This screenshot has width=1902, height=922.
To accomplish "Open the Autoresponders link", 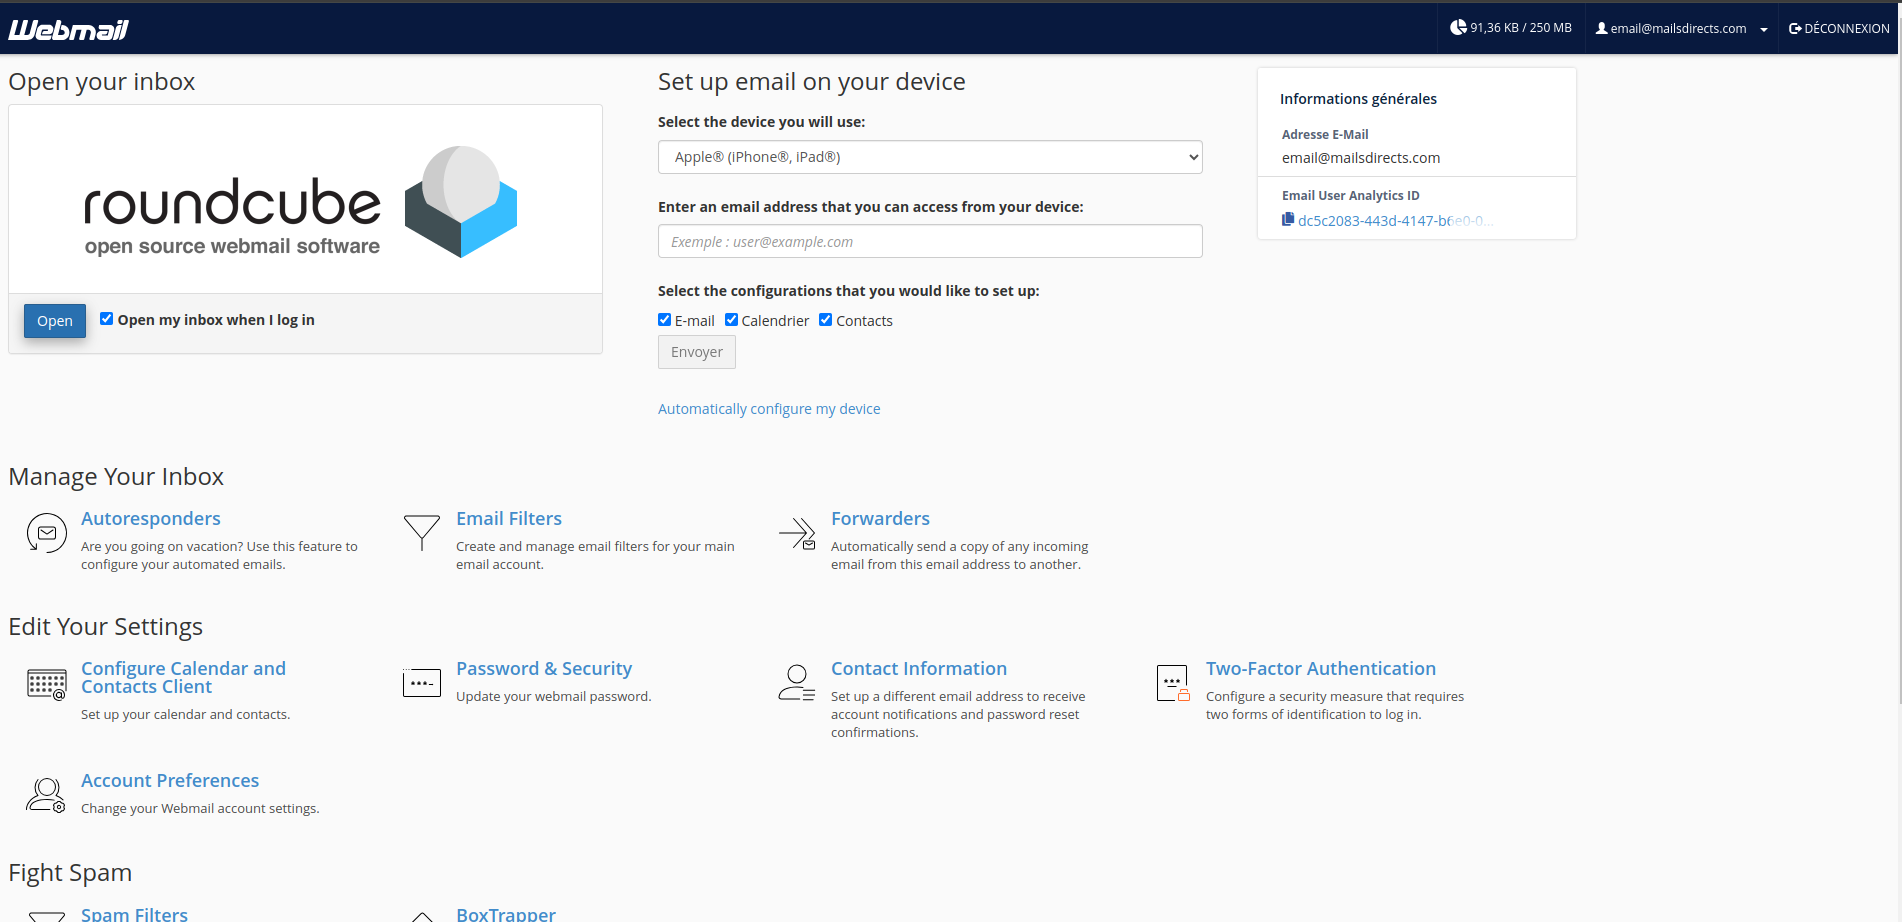I will pos(151,518).
